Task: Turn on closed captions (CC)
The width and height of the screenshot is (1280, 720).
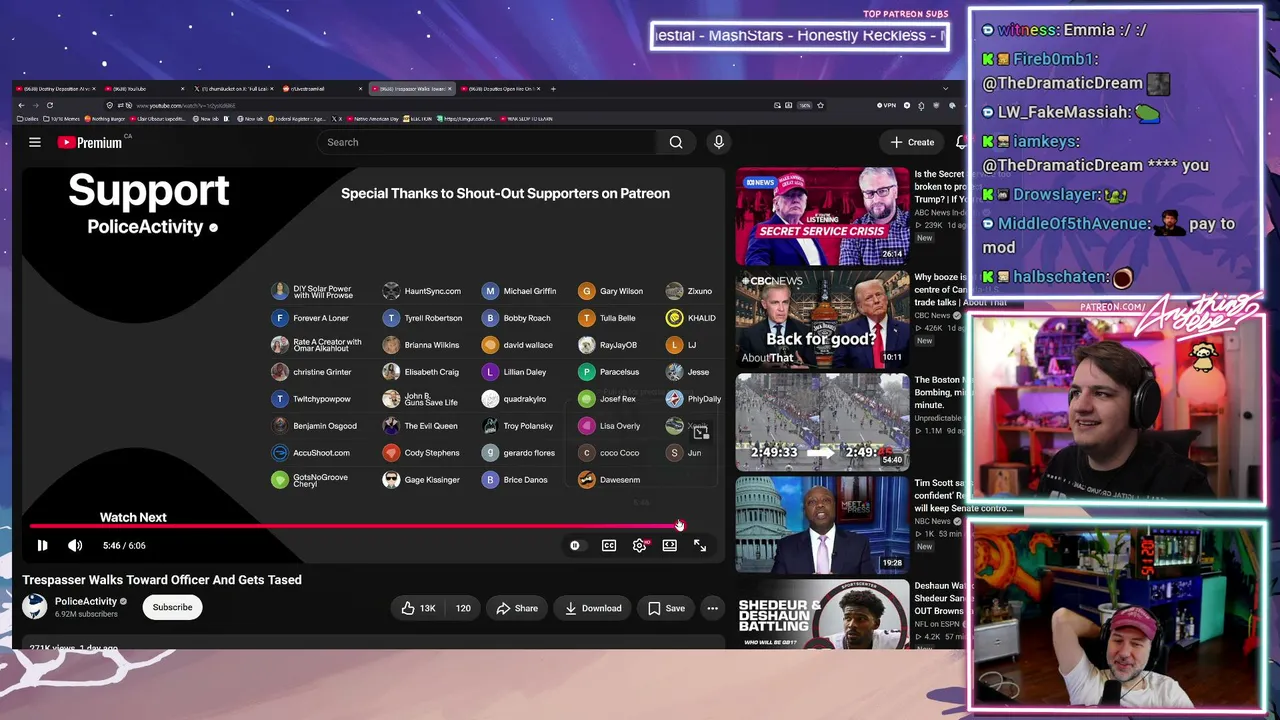Action: coord(608,545)
